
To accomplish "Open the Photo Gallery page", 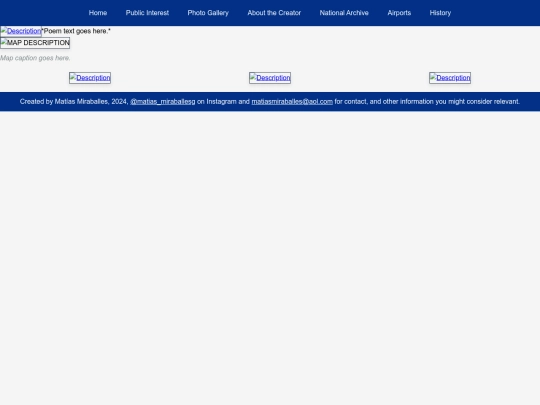I will pos(208,13).
